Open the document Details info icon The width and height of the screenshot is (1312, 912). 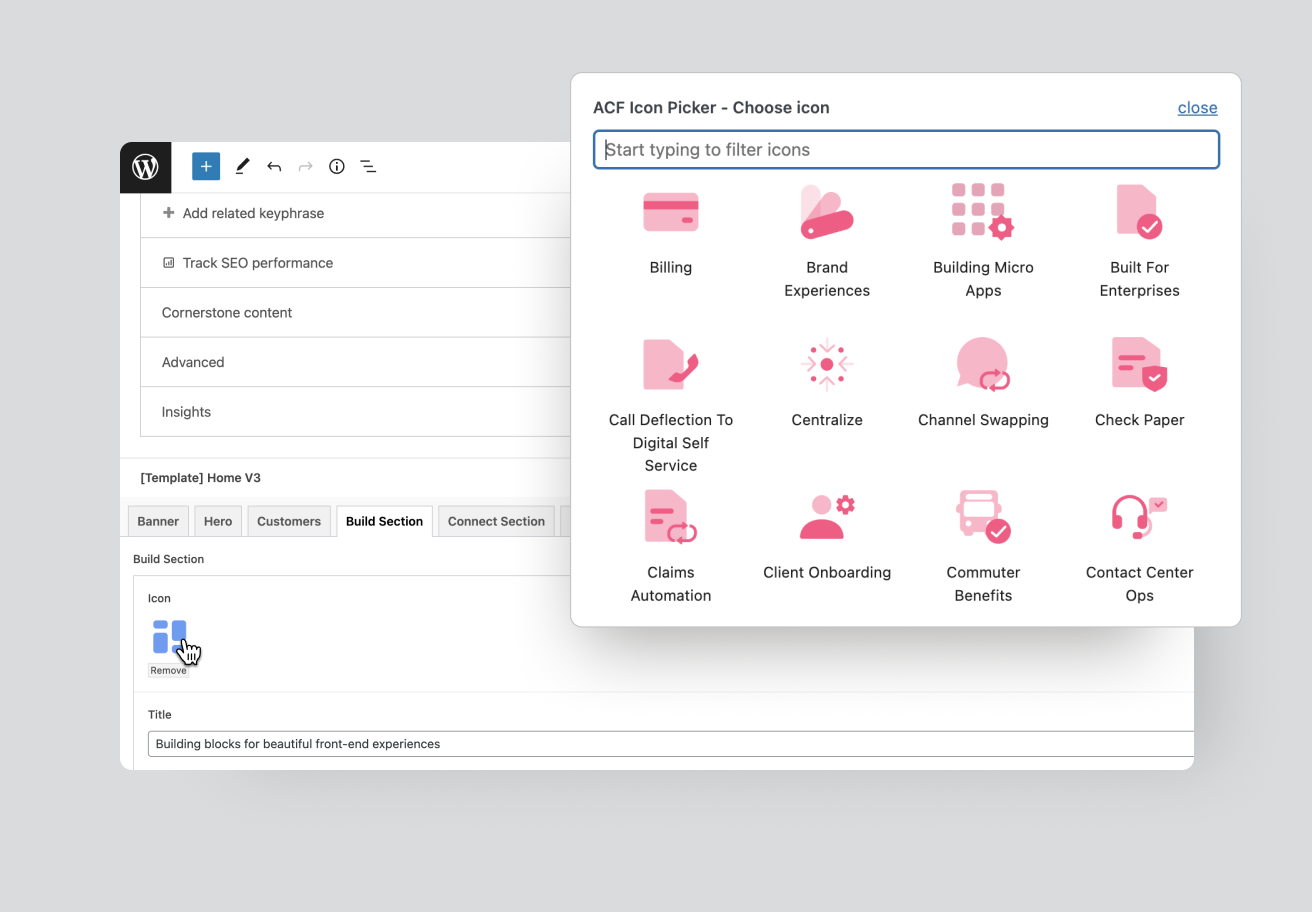pos(337,167)
